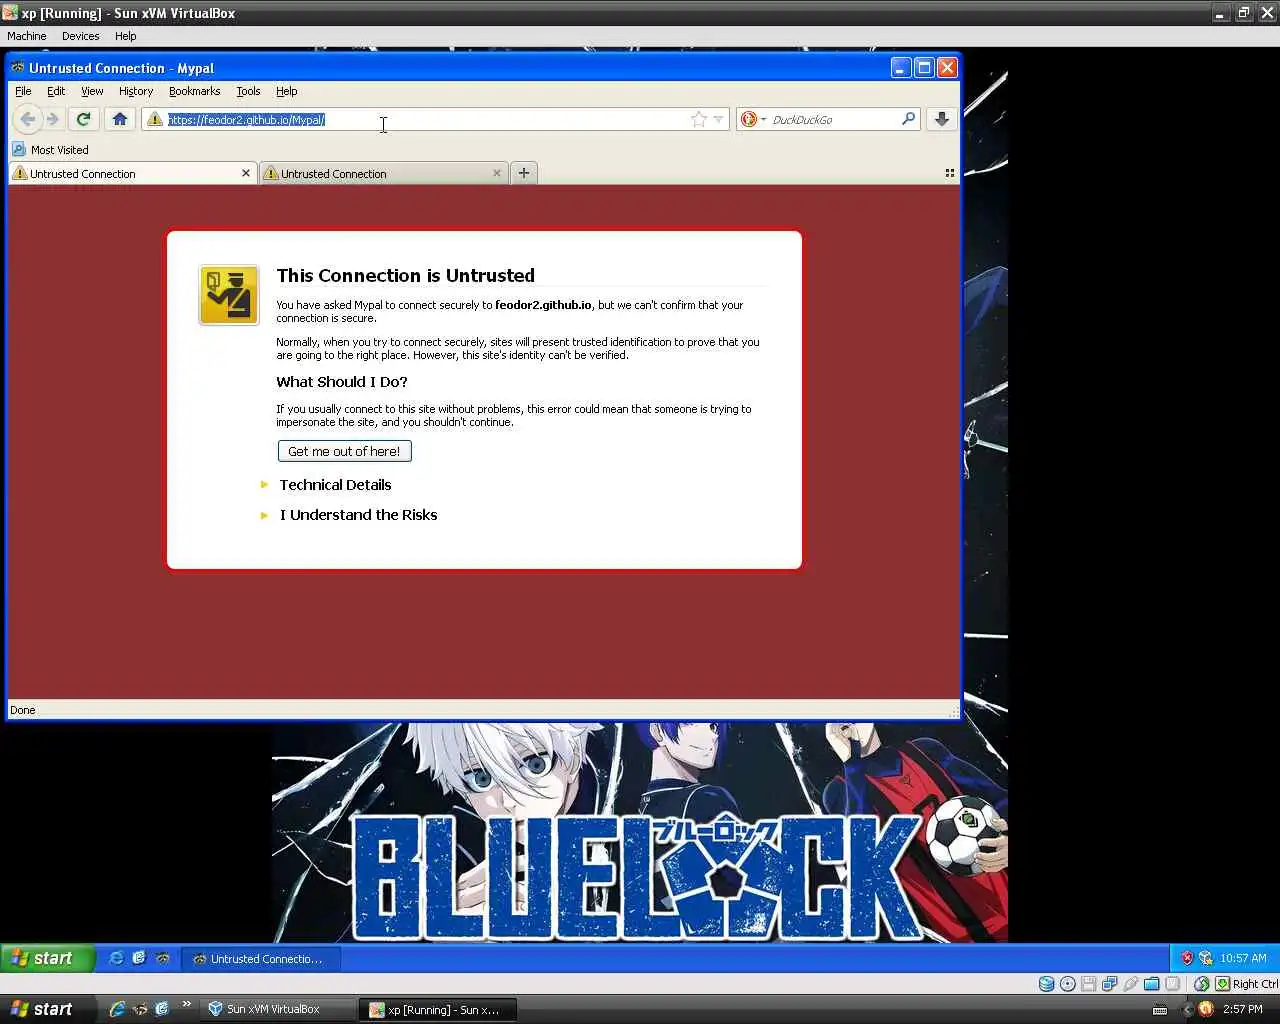
Task: Expand host quick launch chevron overflow
Action: click(x=186, y=1004)
